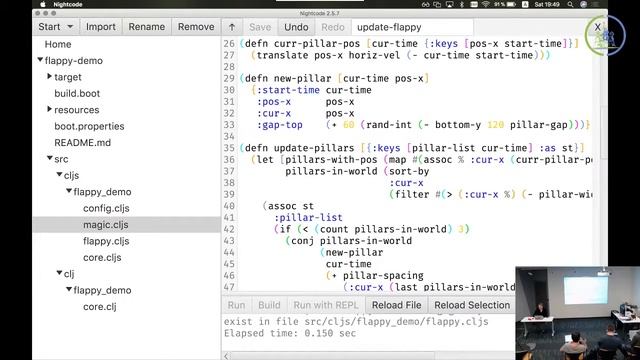Collapse flappy_demo folder under clj
The width and height of the screenshot is (640, 360).
click(69, 289)
